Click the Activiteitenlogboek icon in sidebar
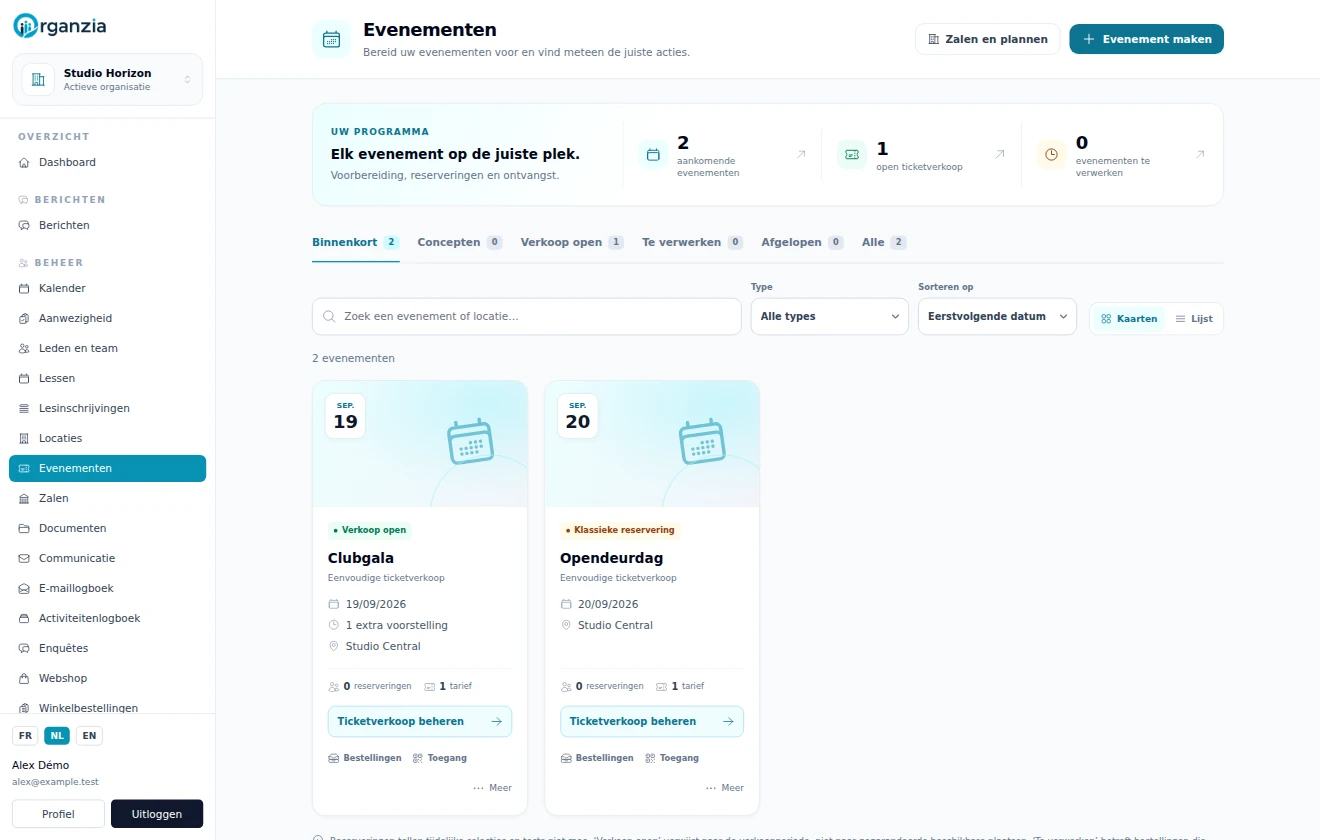Viewport: 1320px width, 840px height. coord(25,618)
